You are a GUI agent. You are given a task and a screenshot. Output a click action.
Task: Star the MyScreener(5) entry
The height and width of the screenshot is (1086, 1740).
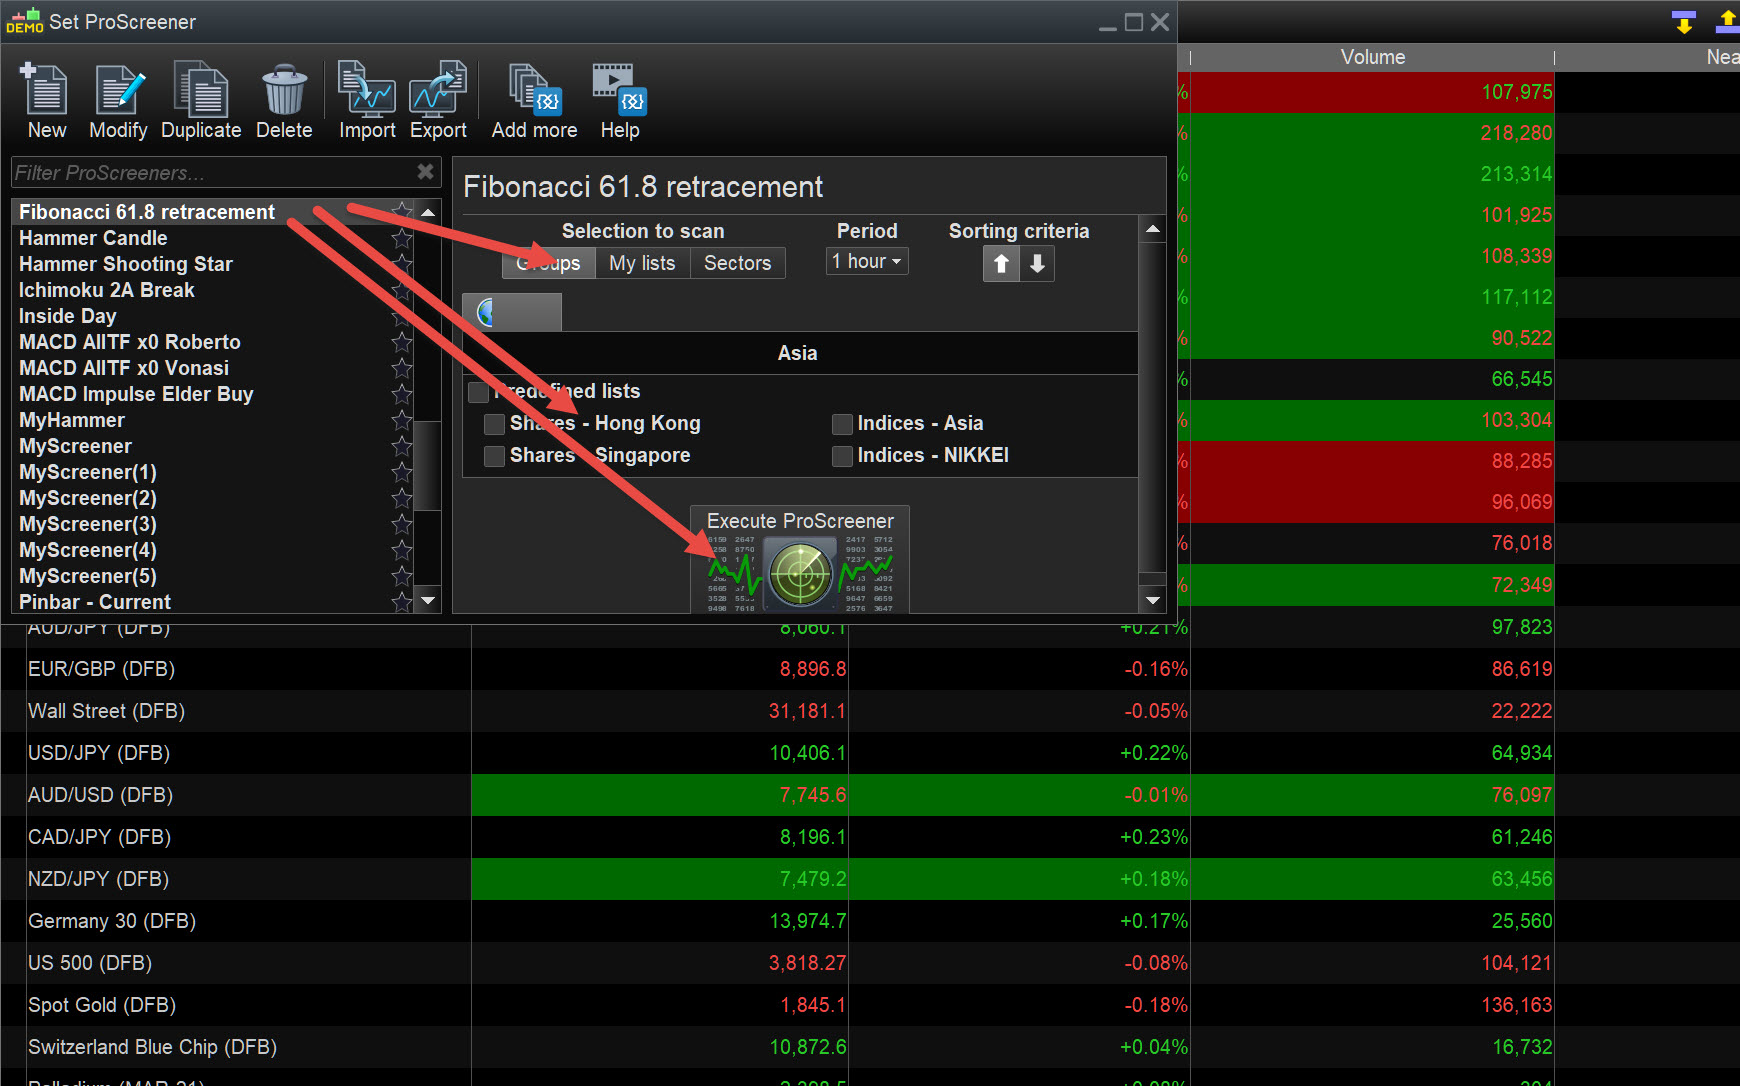click(402, 576)
